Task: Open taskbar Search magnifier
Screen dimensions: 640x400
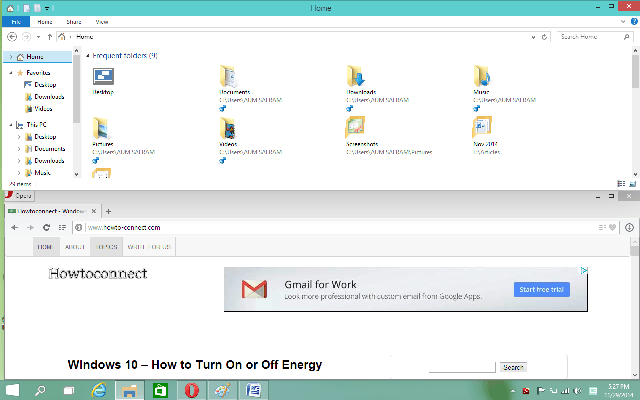Action: 40,390
